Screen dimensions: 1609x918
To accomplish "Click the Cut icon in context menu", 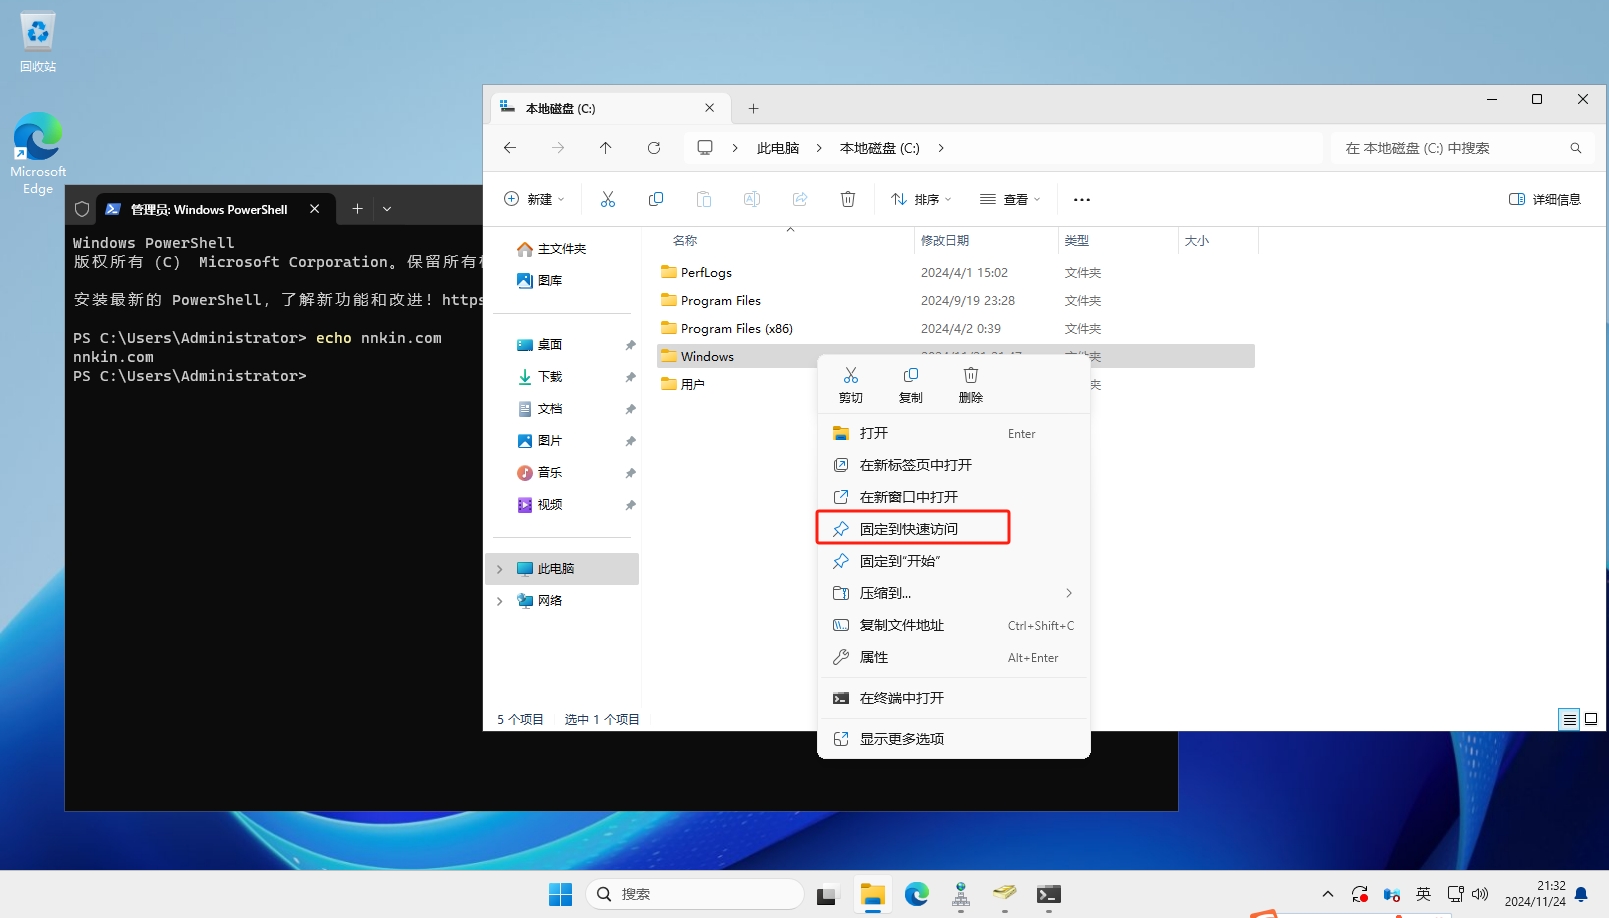I will click(850, 384).
